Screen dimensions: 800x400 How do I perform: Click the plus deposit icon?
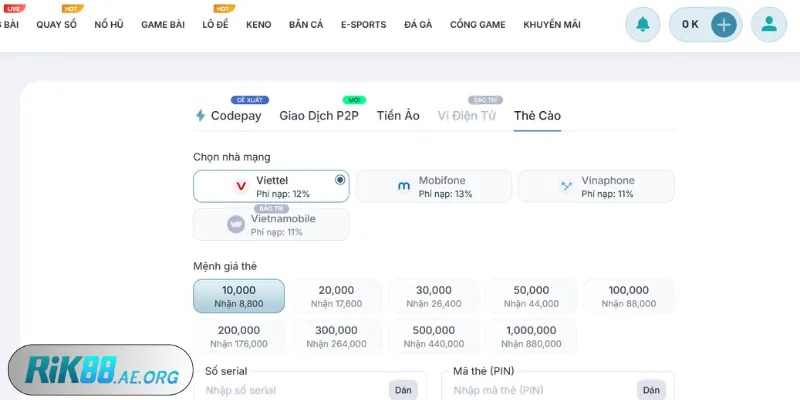point(724,24)
